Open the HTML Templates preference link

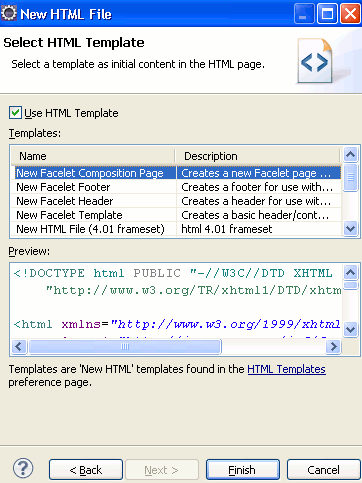[286, 369]
